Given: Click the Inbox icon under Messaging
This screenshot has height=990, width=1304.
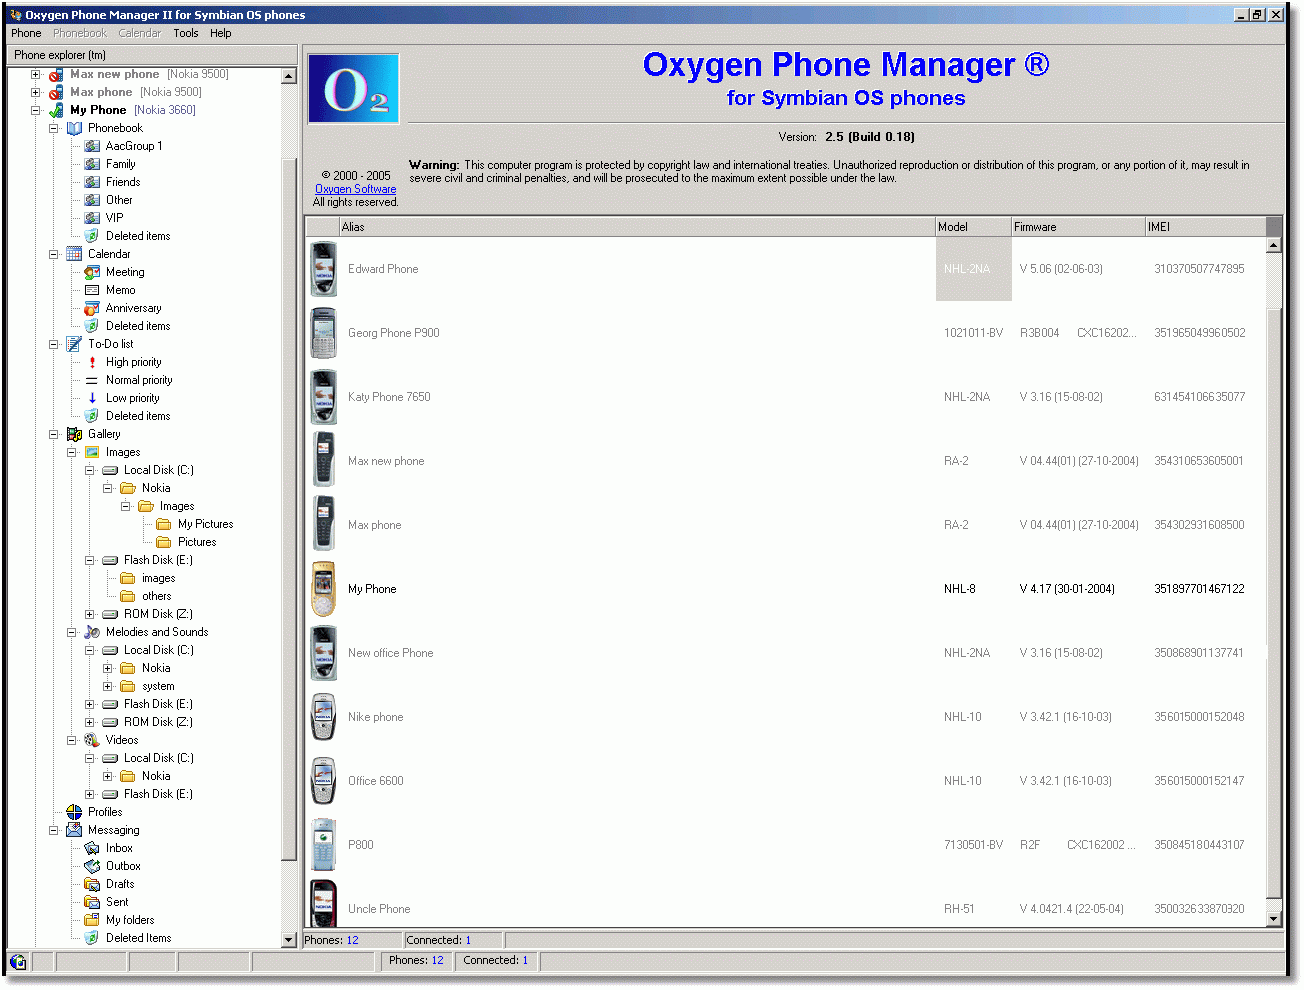Looking at the screenshot, I should (92, 848).
